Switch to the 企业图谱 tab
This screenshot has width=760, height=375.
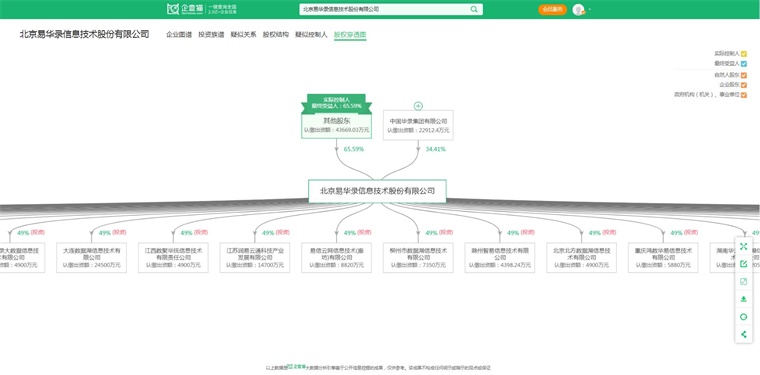[x=179, y=35]
